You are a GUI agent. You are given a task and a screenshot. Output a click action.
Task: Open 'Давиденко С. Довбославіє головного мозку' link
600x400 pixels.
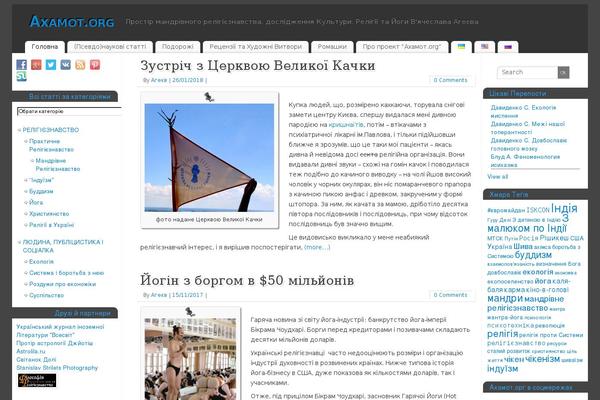tap(528, 144)
